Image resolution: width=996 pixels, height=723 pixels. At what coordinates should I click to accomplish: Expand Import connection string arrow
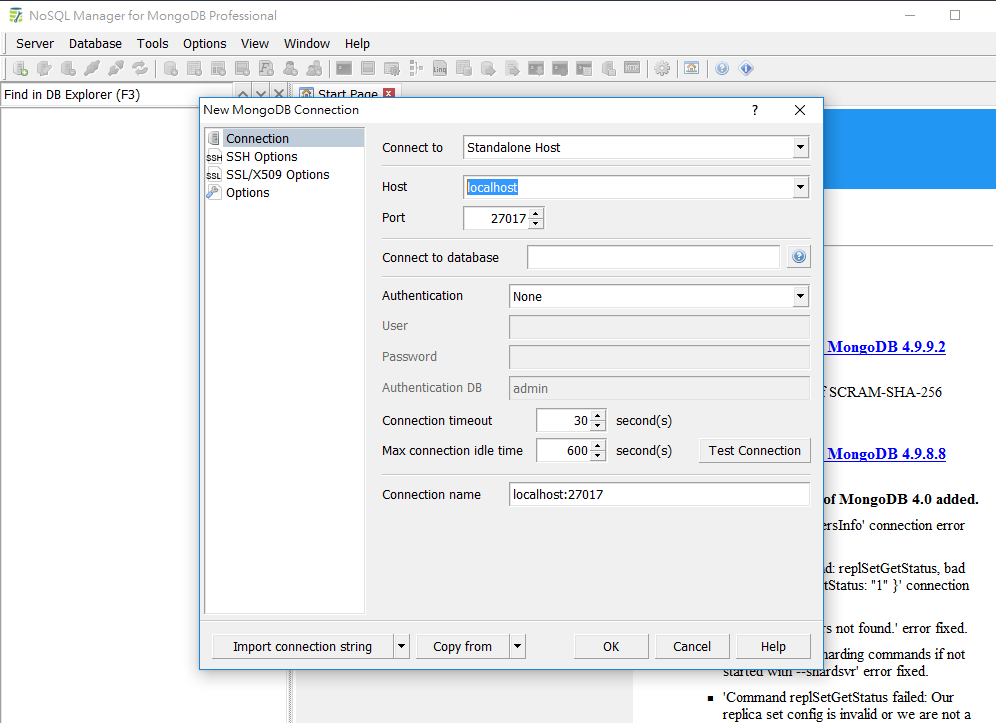click(x=401, y=646)
